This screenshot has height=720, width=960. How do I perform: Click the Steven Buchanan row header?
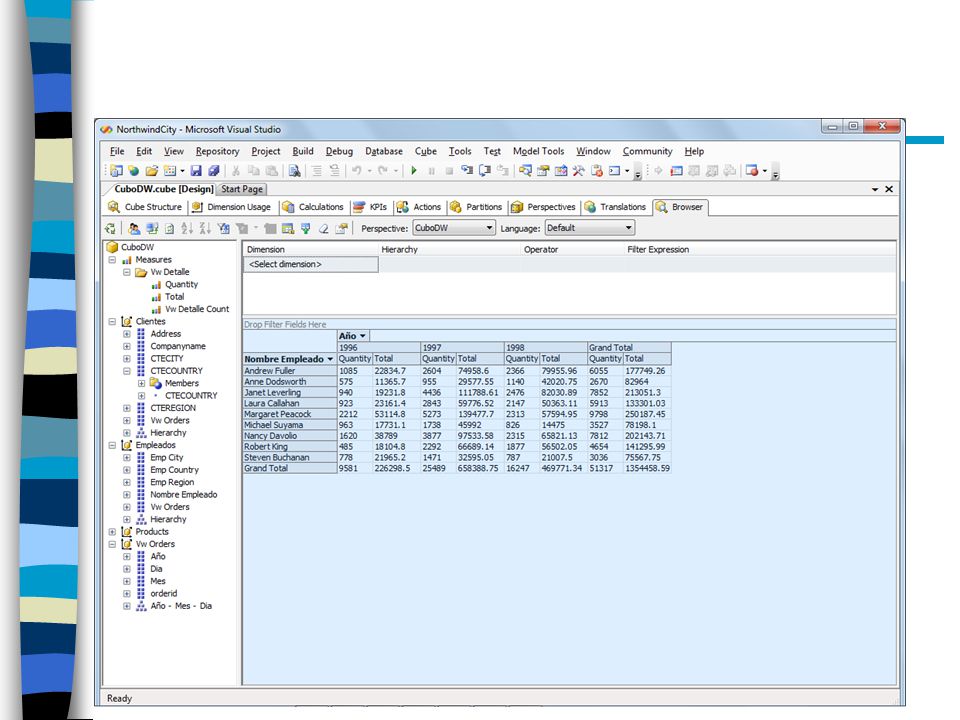tap(290, 457)
